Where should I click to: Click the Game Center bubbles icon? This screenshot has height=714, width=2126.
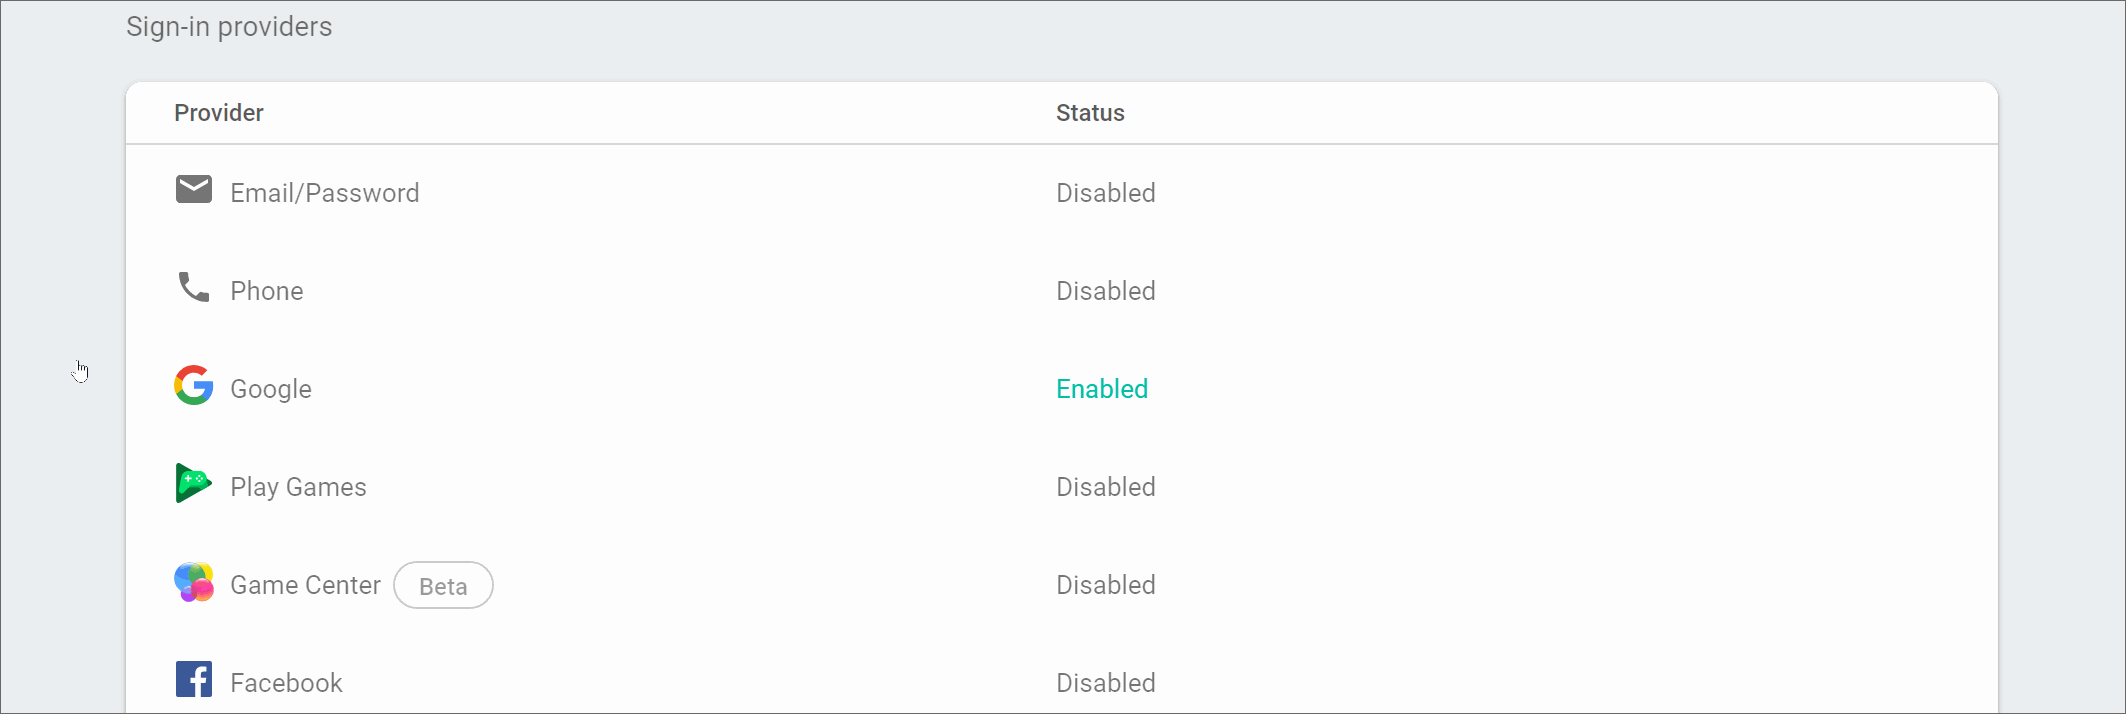tap(193, 582)
